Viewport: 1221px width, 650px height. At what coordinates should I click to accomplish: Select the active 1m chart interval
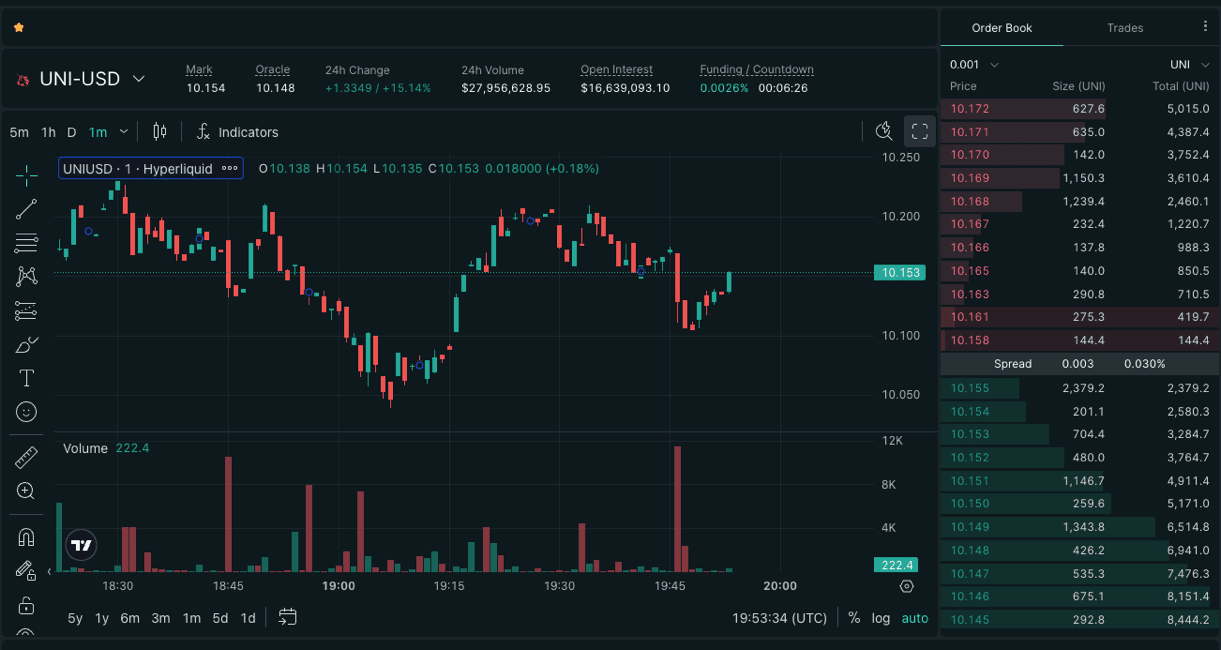[98, 132]
